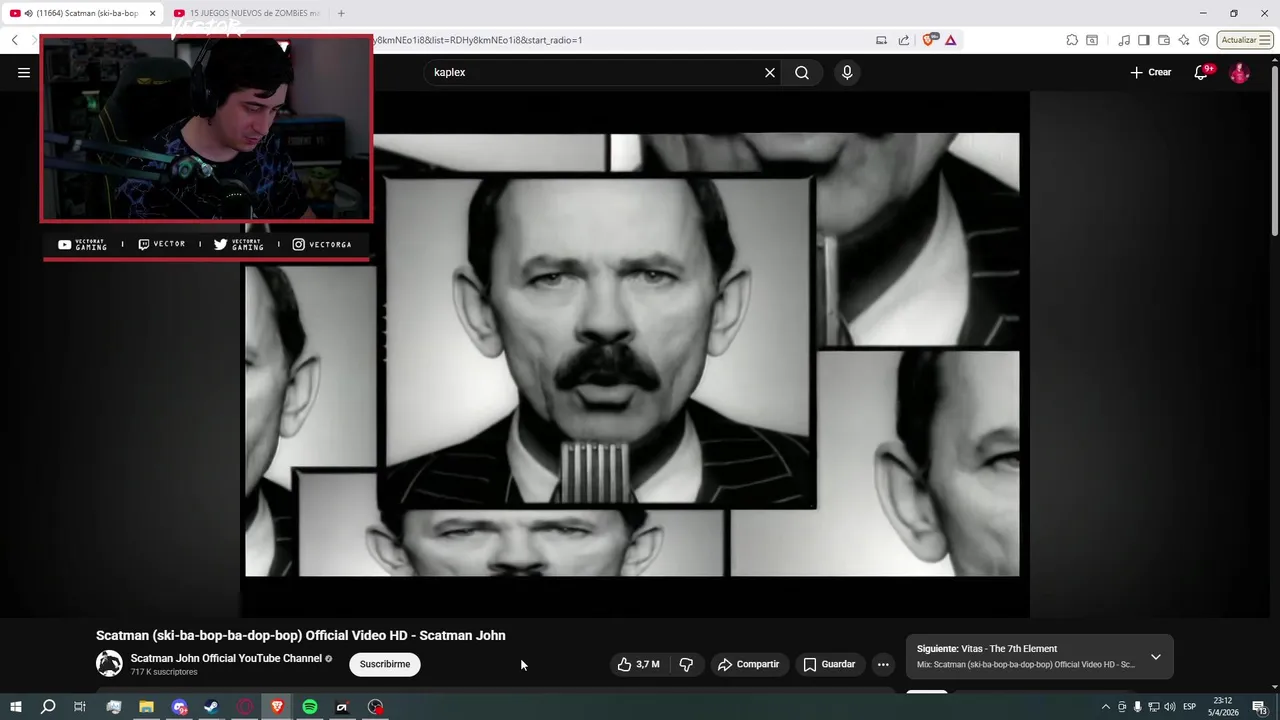This screenshot has height=720, width=1280.
Task: Open Task View on the taskbar
Action: [x=80, y=707]
